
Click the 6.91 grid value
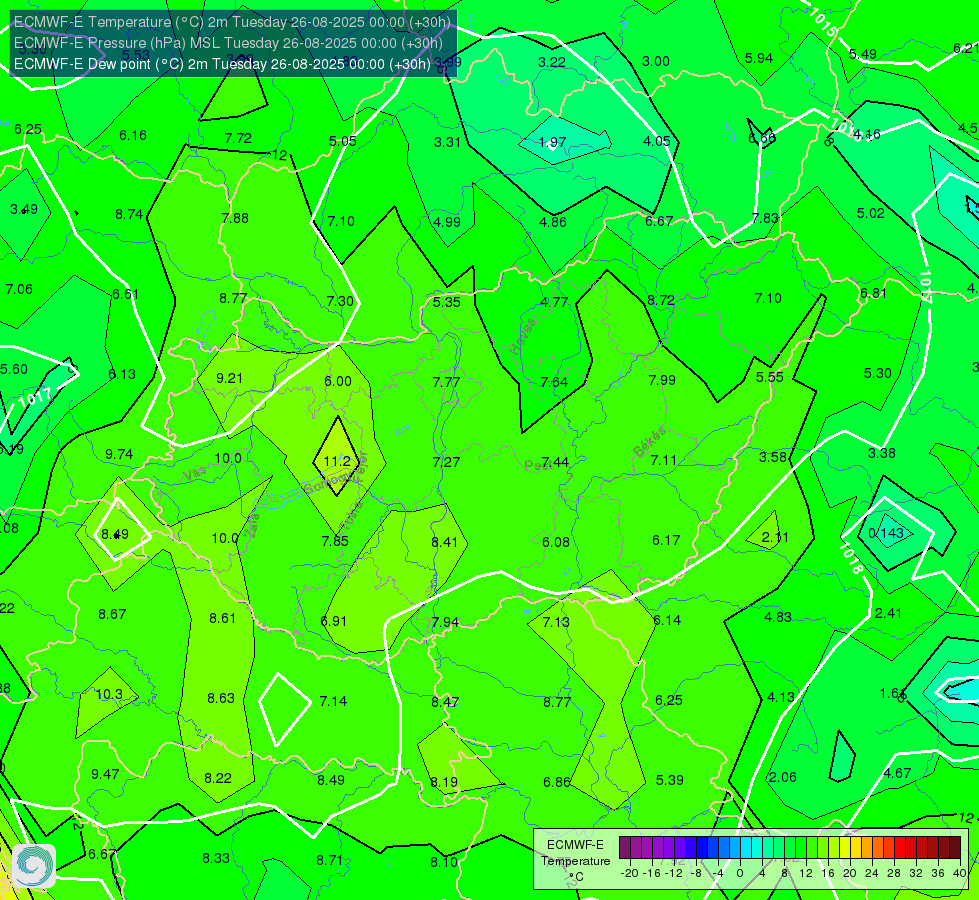(333, 621)
